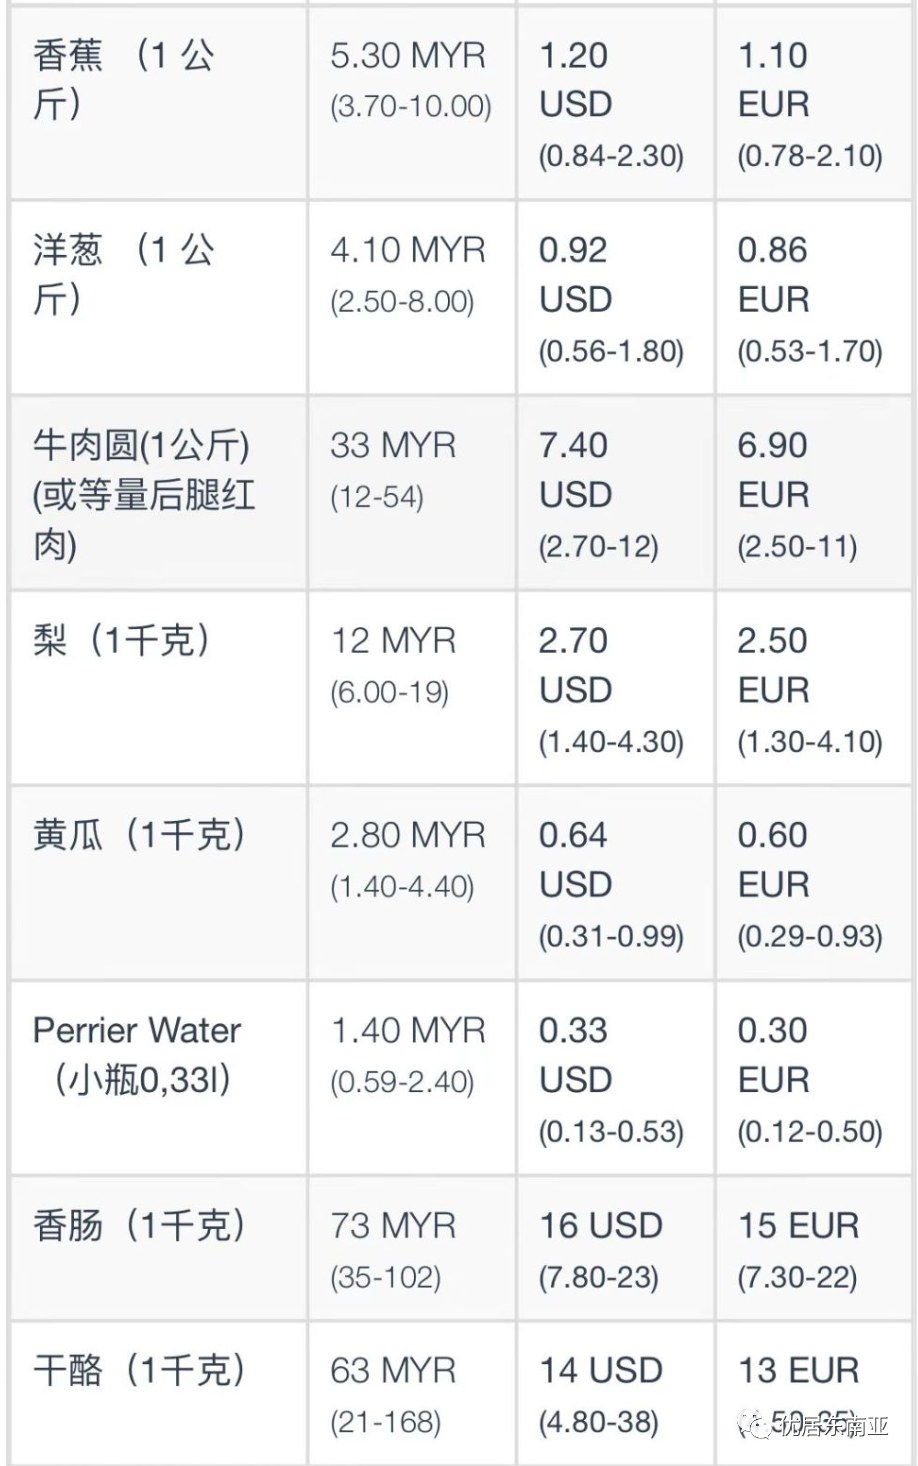Screen dimensions: 918x1466
Task: Click the 2.70 USD pear price
Action: (575, 664)
